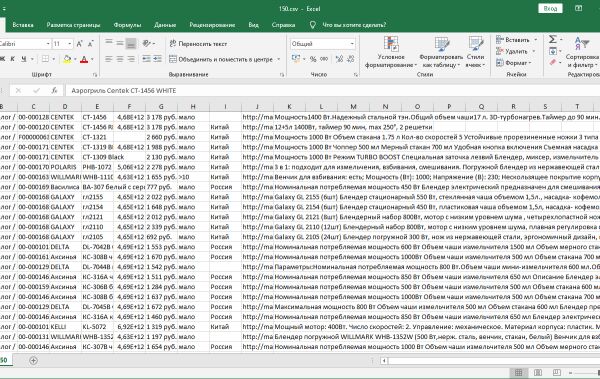Increase the cell indent
Screen dimensions: 600x379
tap(157, 59)
